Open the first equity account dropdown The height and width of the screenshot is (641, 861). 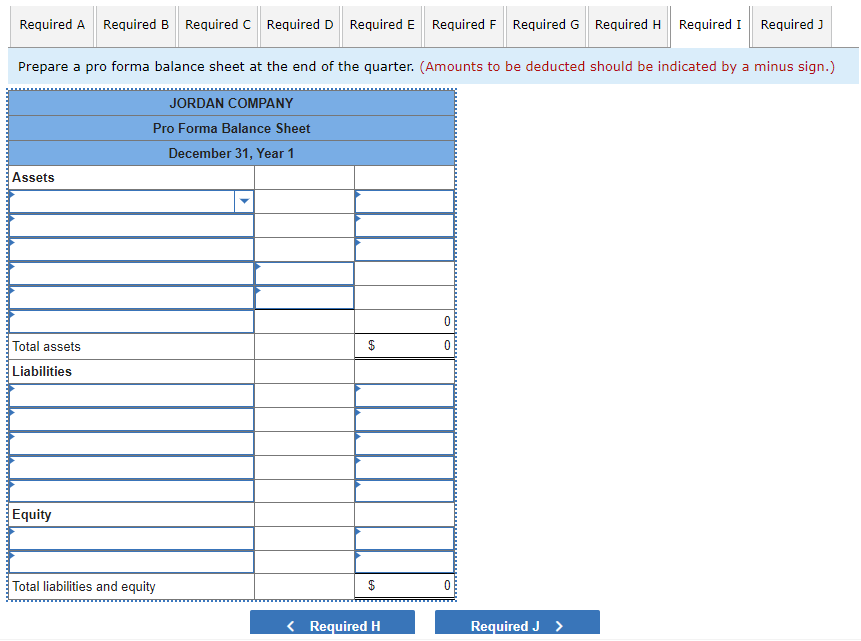pos(130,537)
